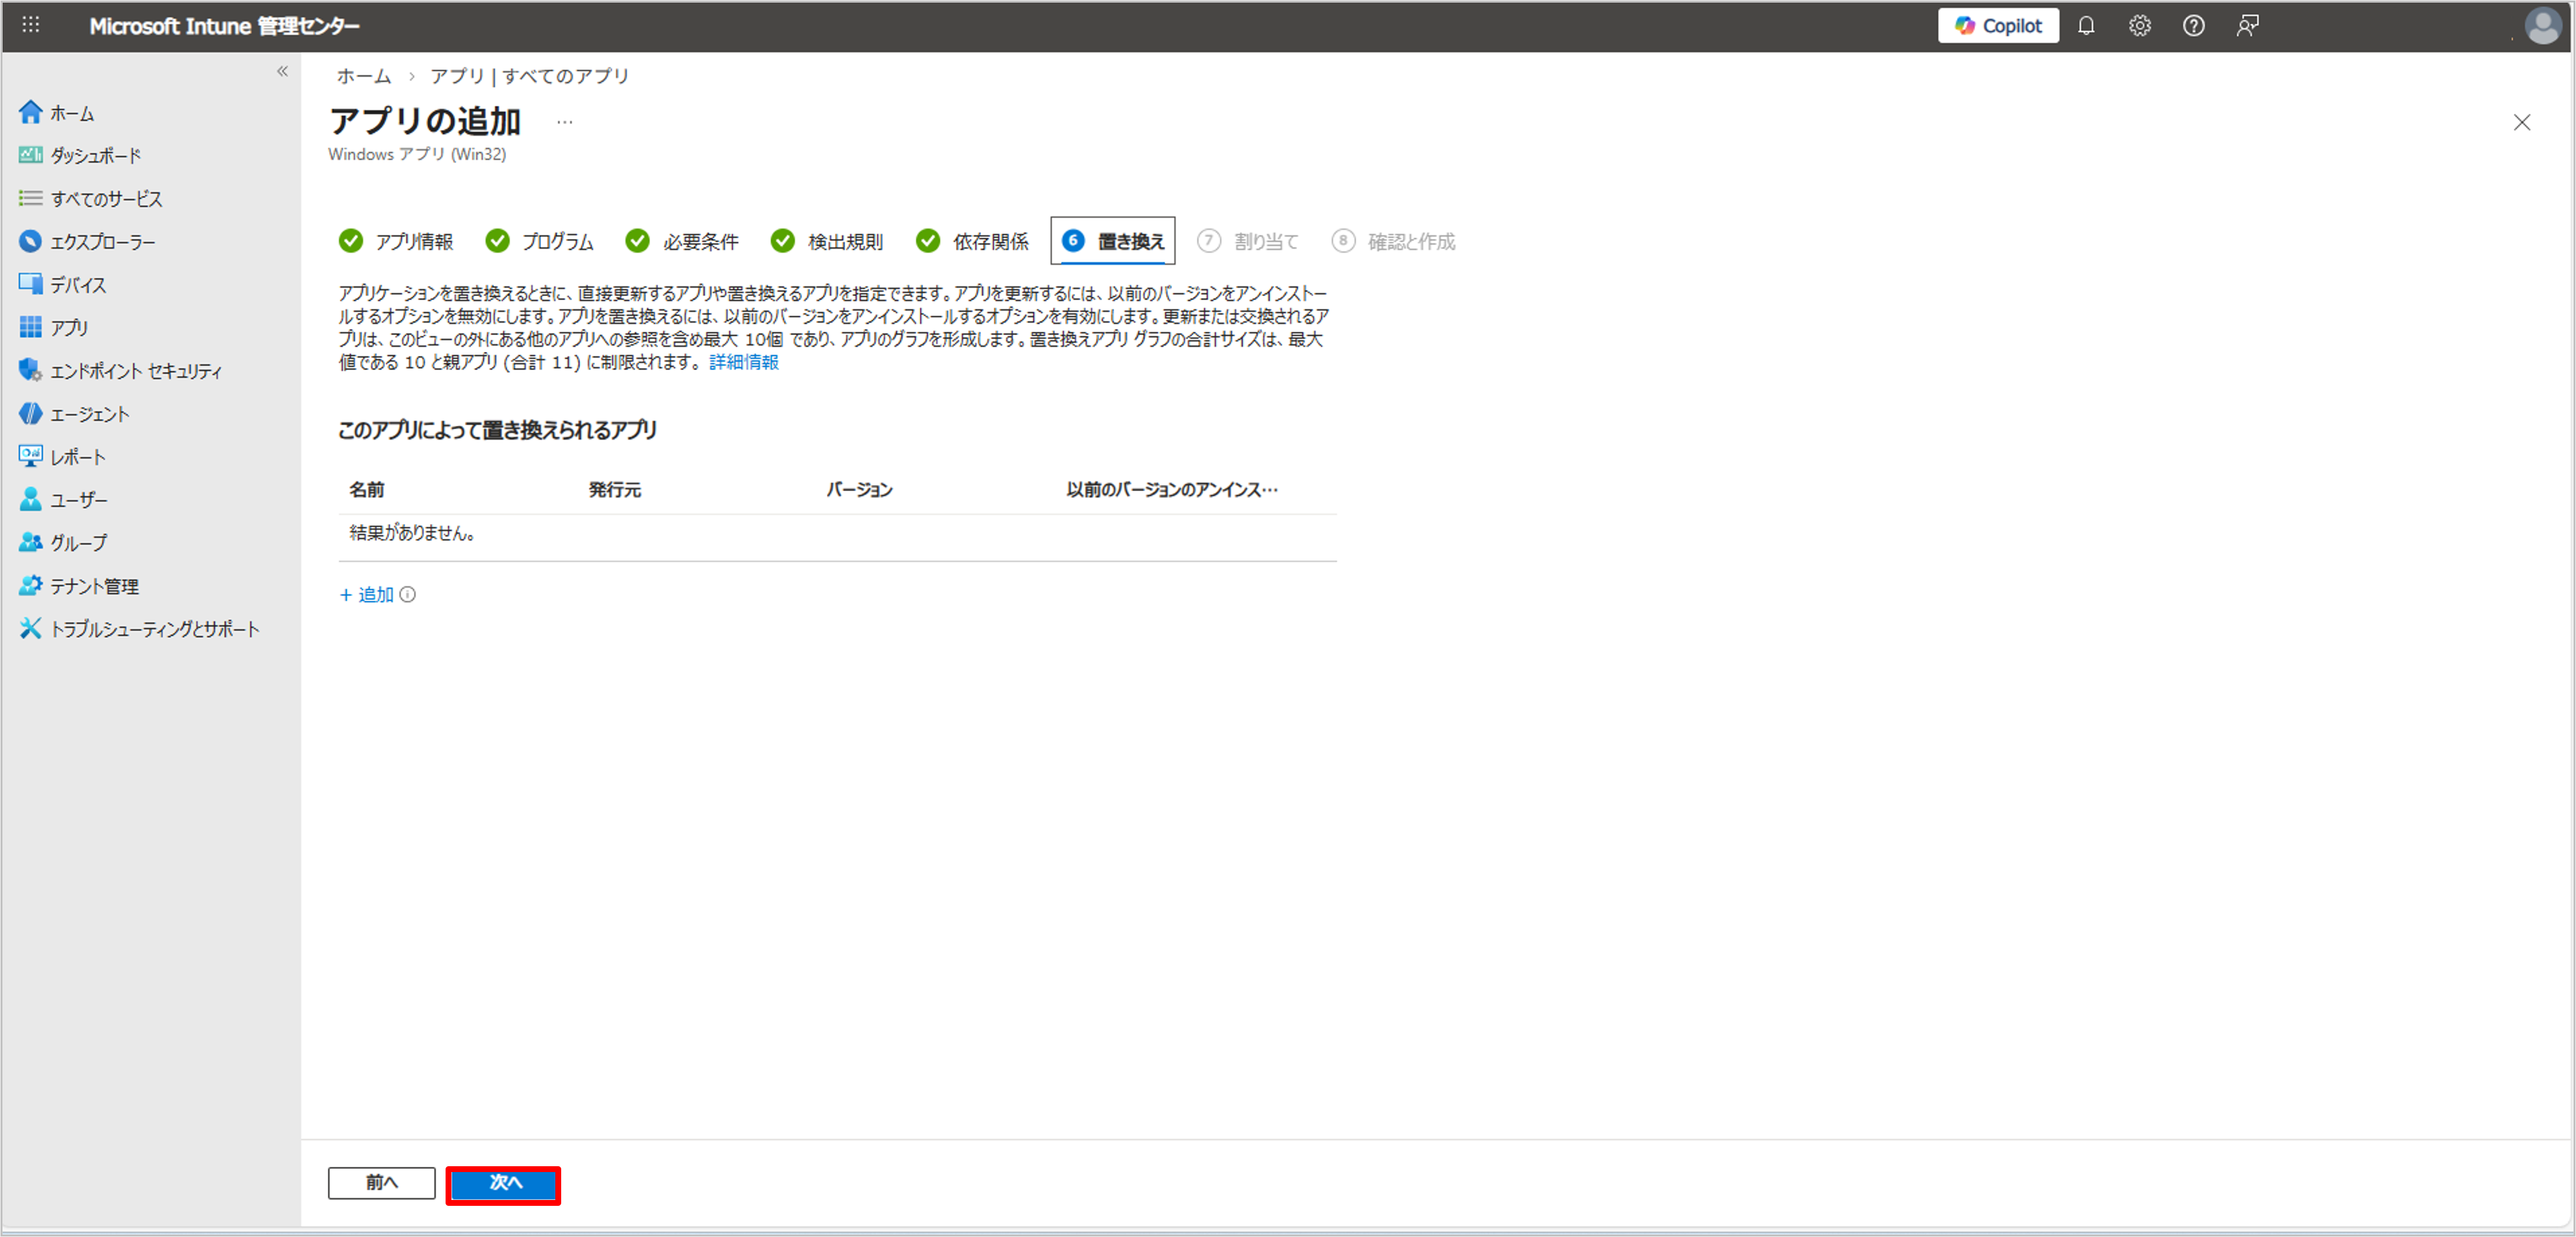Open the account avatar icon
The width and height of the screenshot is (2576, 1237).
point(2541,26)
